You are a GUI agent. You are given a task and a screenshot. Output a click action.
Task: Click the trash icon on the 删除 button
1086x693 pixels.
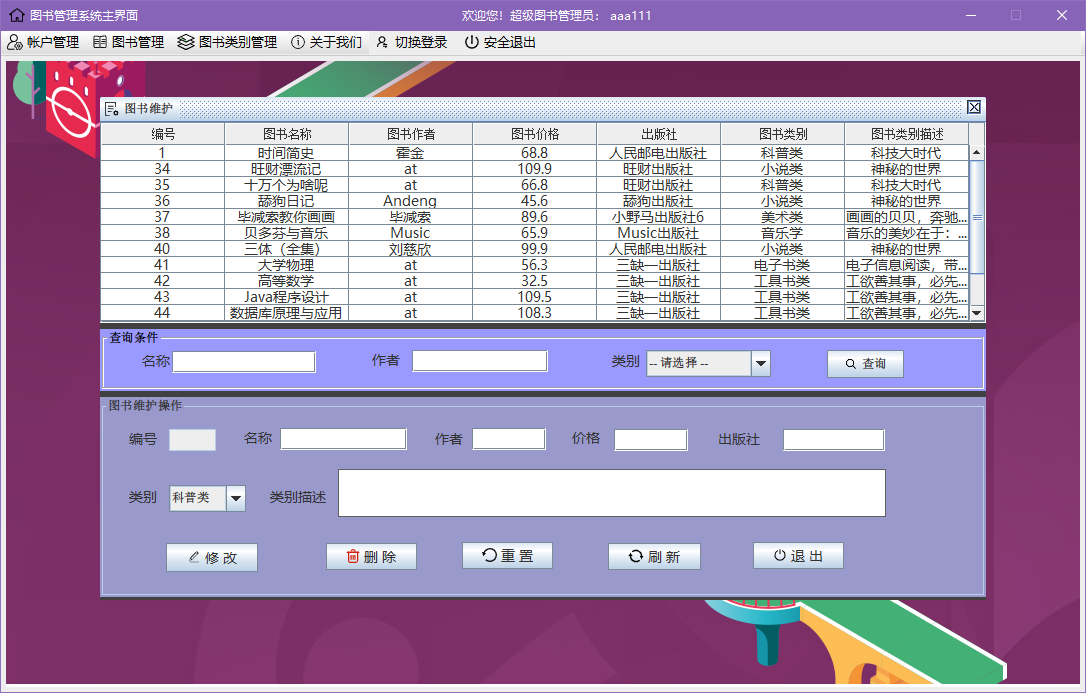353,556
